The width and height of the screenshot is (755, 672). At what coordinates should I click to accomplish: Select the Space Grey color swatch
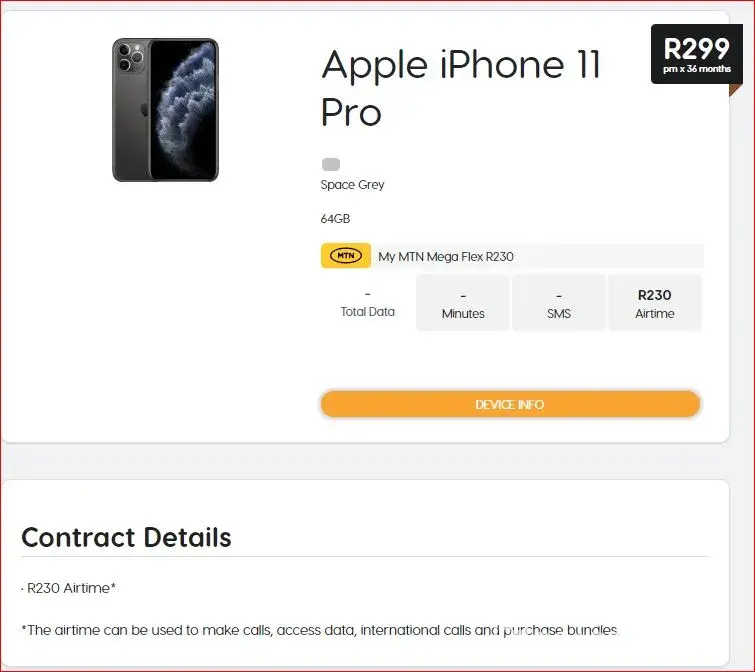point(331,164)
